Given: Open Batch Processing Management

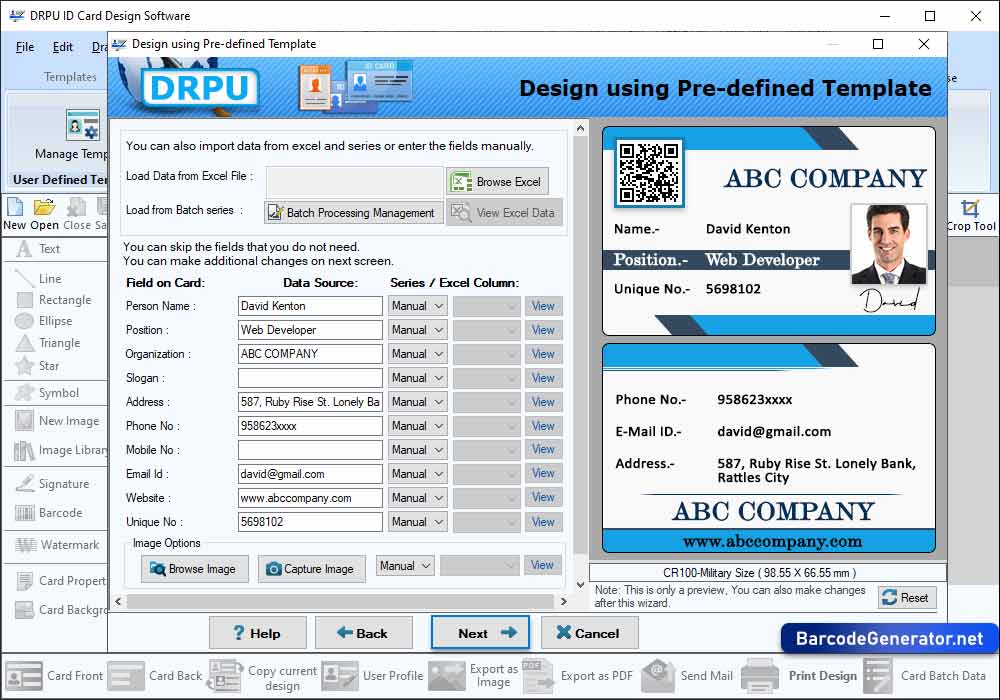Looking at the screenshot, I should [x=353, y=212].
